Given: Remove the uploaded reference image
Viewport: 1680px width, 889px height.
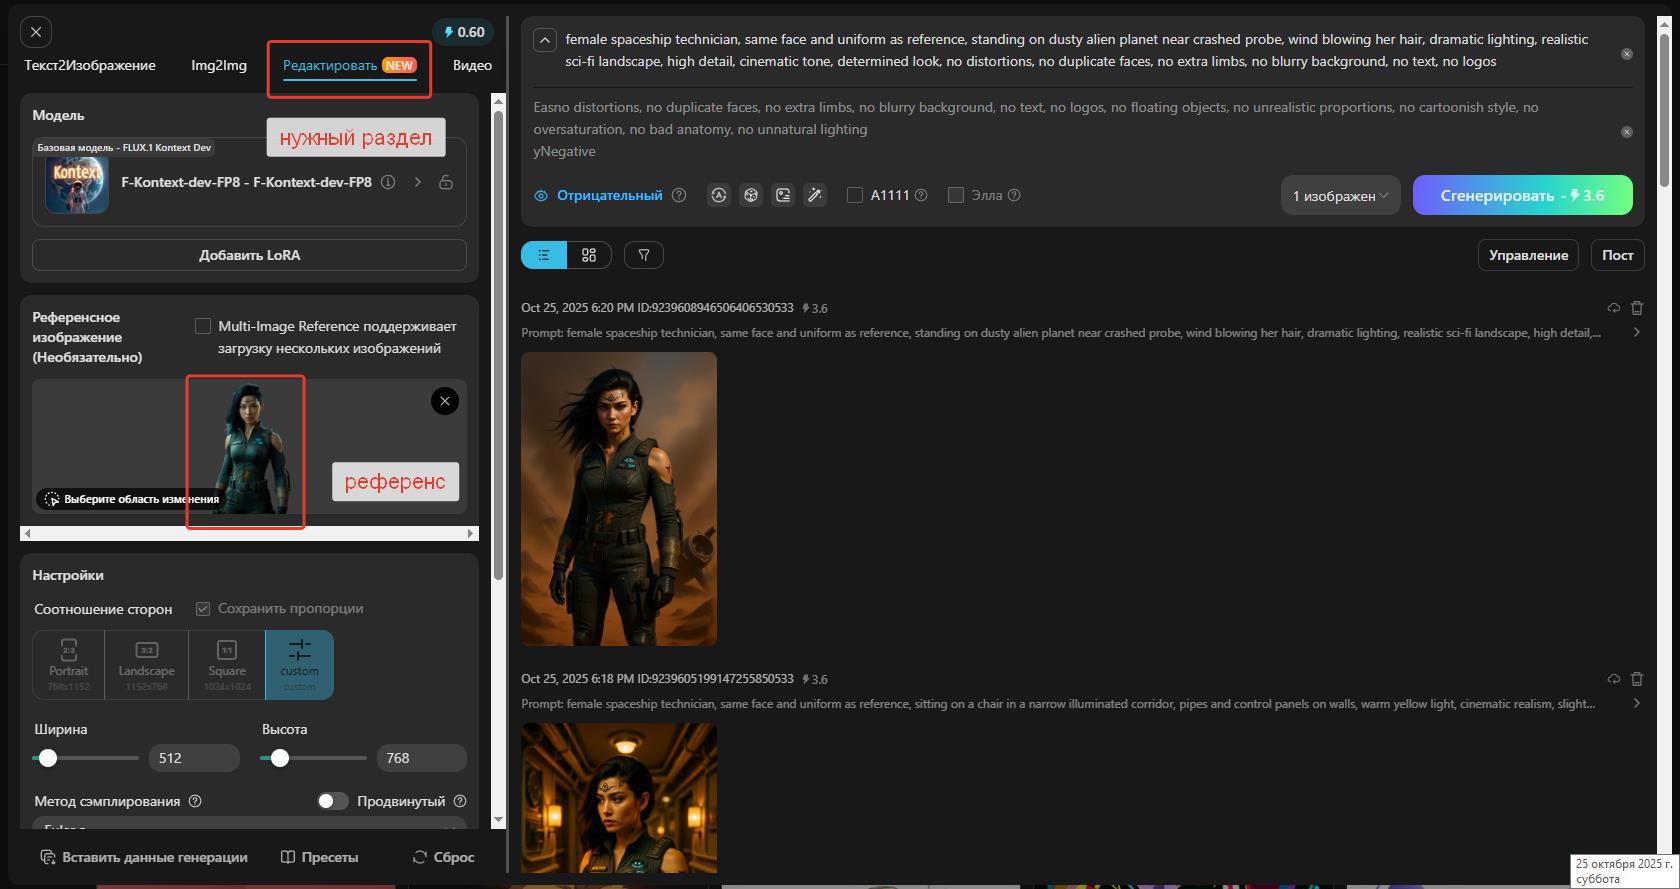Looking at the screenshot, I should coord(445,401).
